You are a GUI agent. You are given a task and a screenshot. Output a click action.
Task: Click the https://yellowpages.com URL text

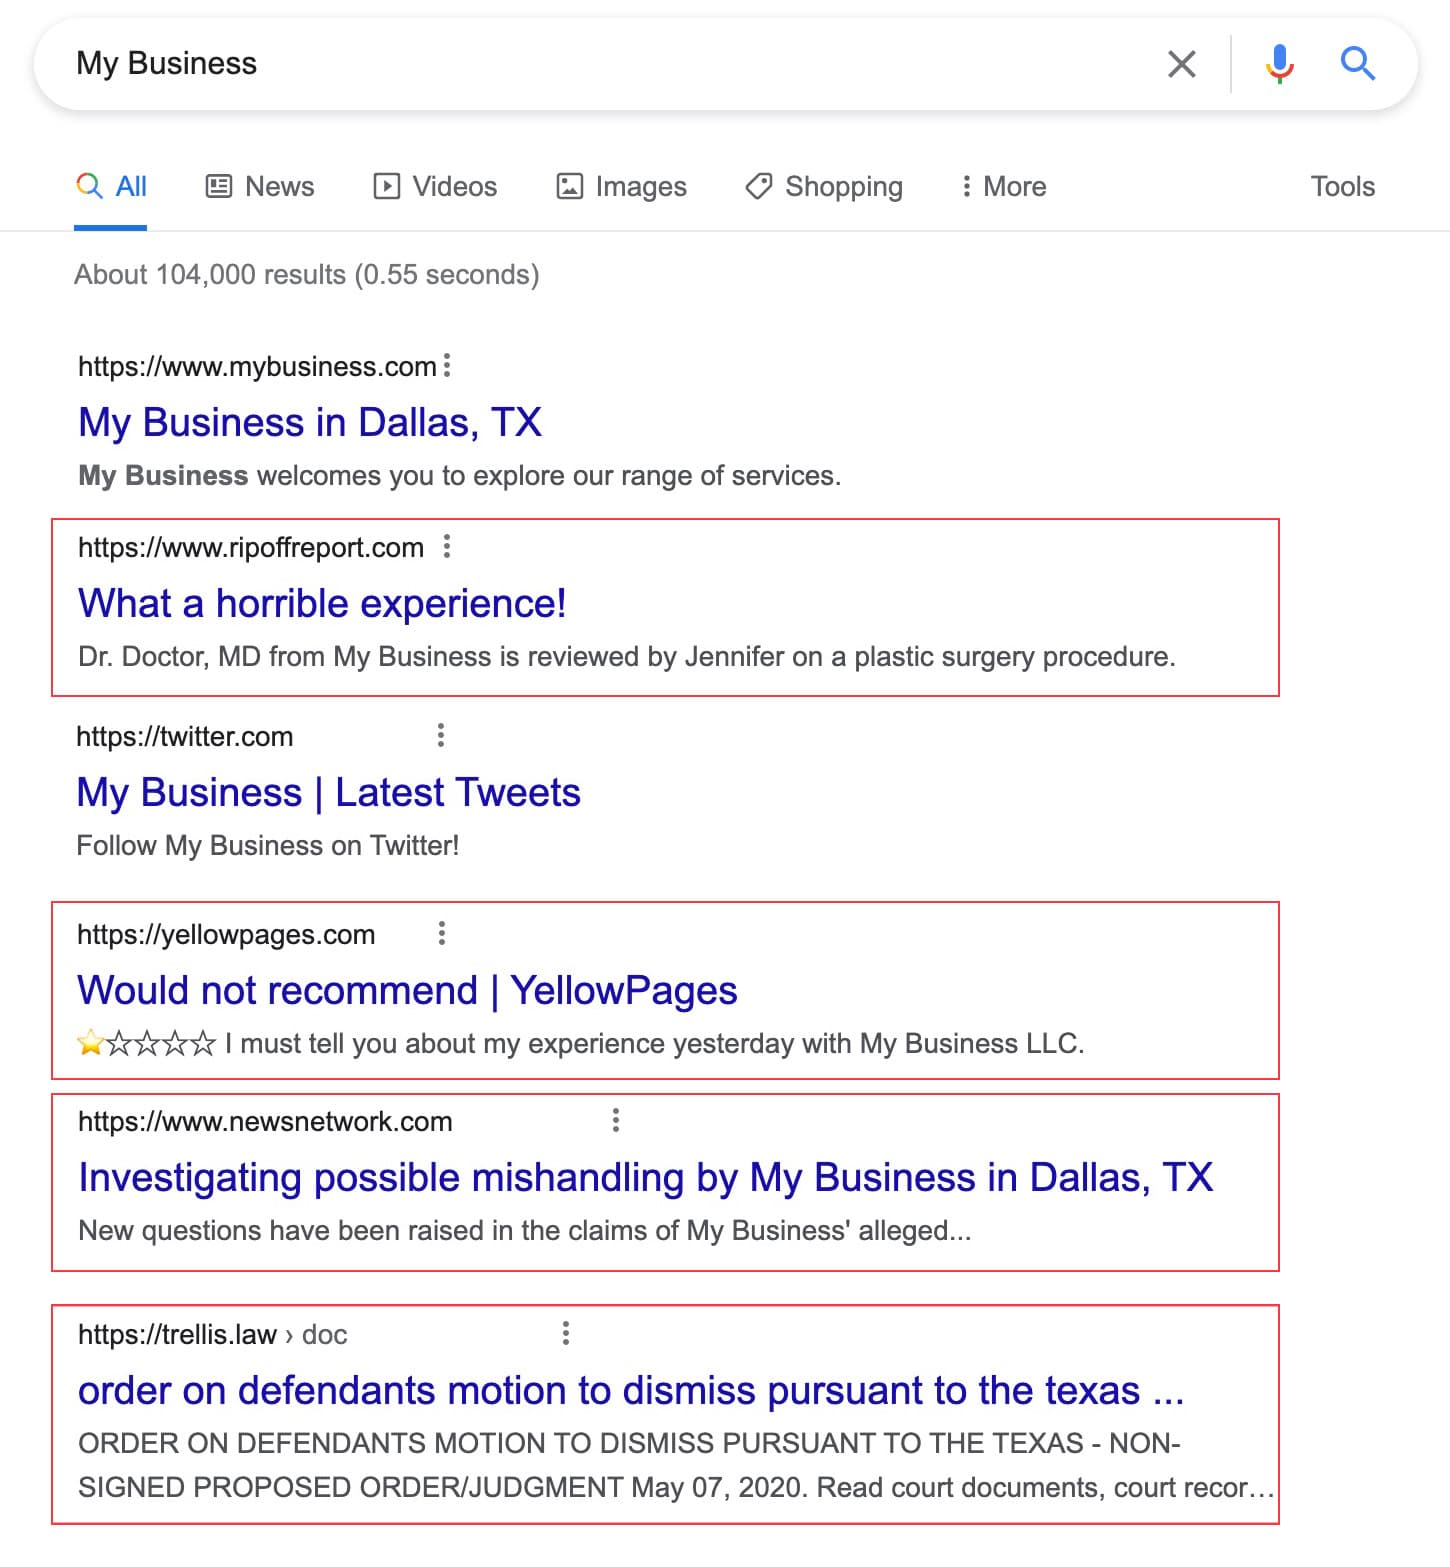[226, 935]
